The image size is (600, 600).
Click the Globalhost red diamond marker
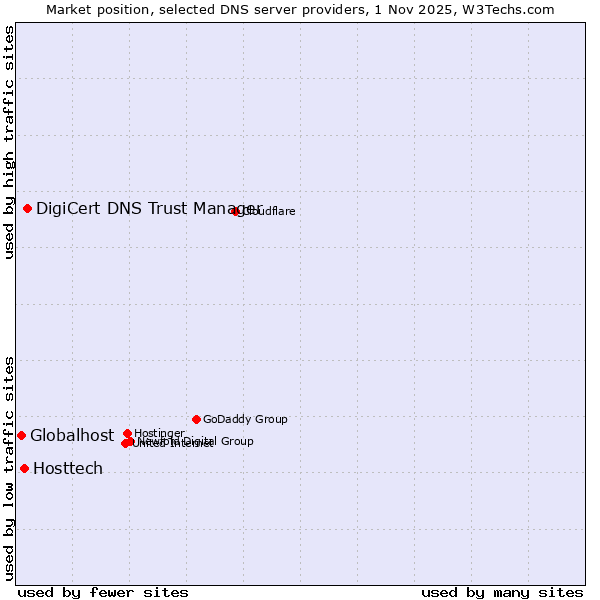coord(21,435)
